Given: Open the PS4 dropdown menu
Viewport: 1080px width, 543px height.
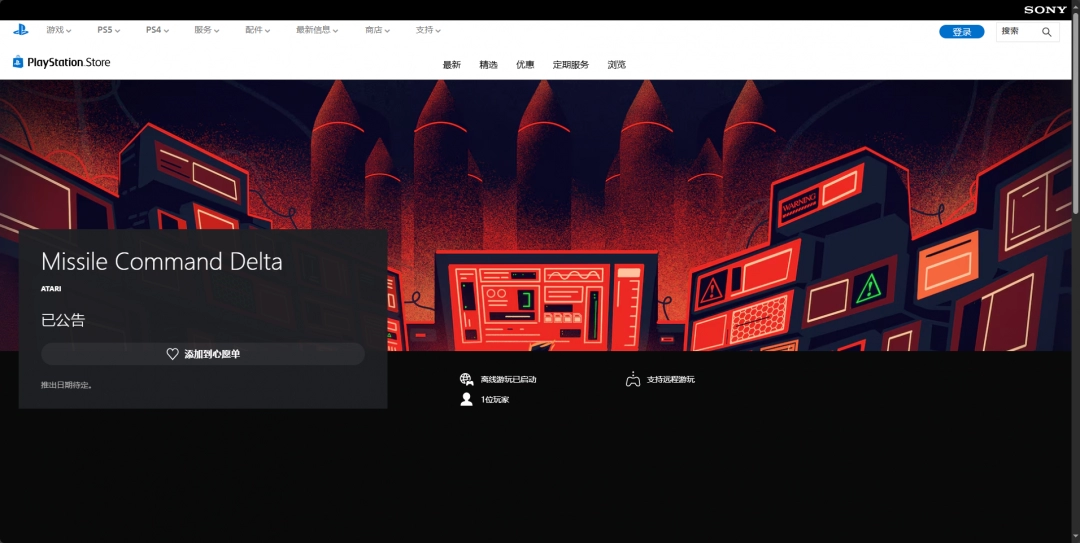Looking at the screenshot, I should (157, 30).
